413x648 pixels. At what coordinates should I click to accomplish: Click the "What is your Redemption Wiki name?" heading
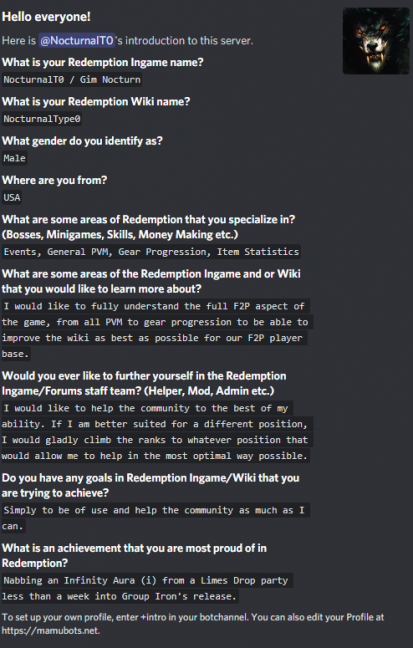click(96, 102)
